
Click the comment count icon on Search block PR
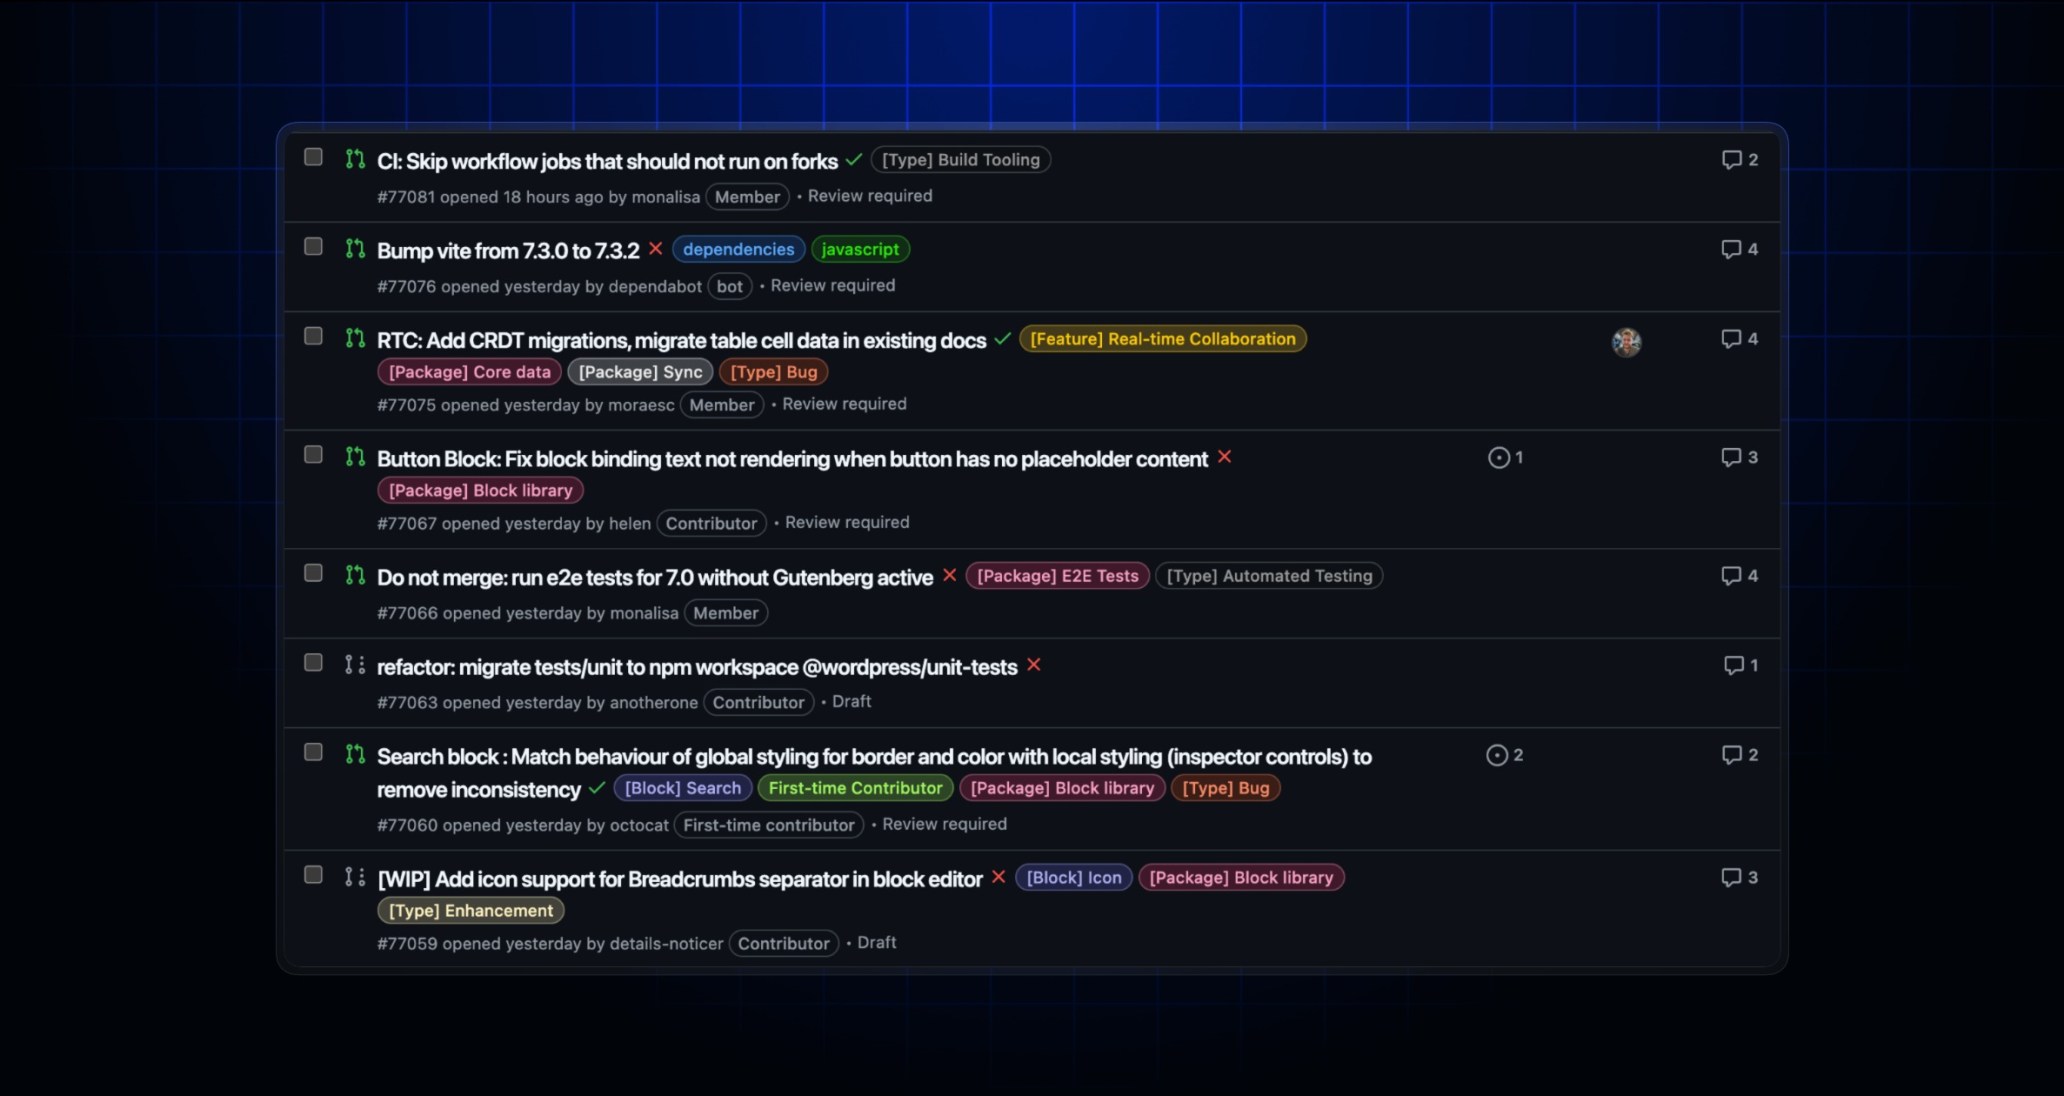click(x=1732, y=755)
